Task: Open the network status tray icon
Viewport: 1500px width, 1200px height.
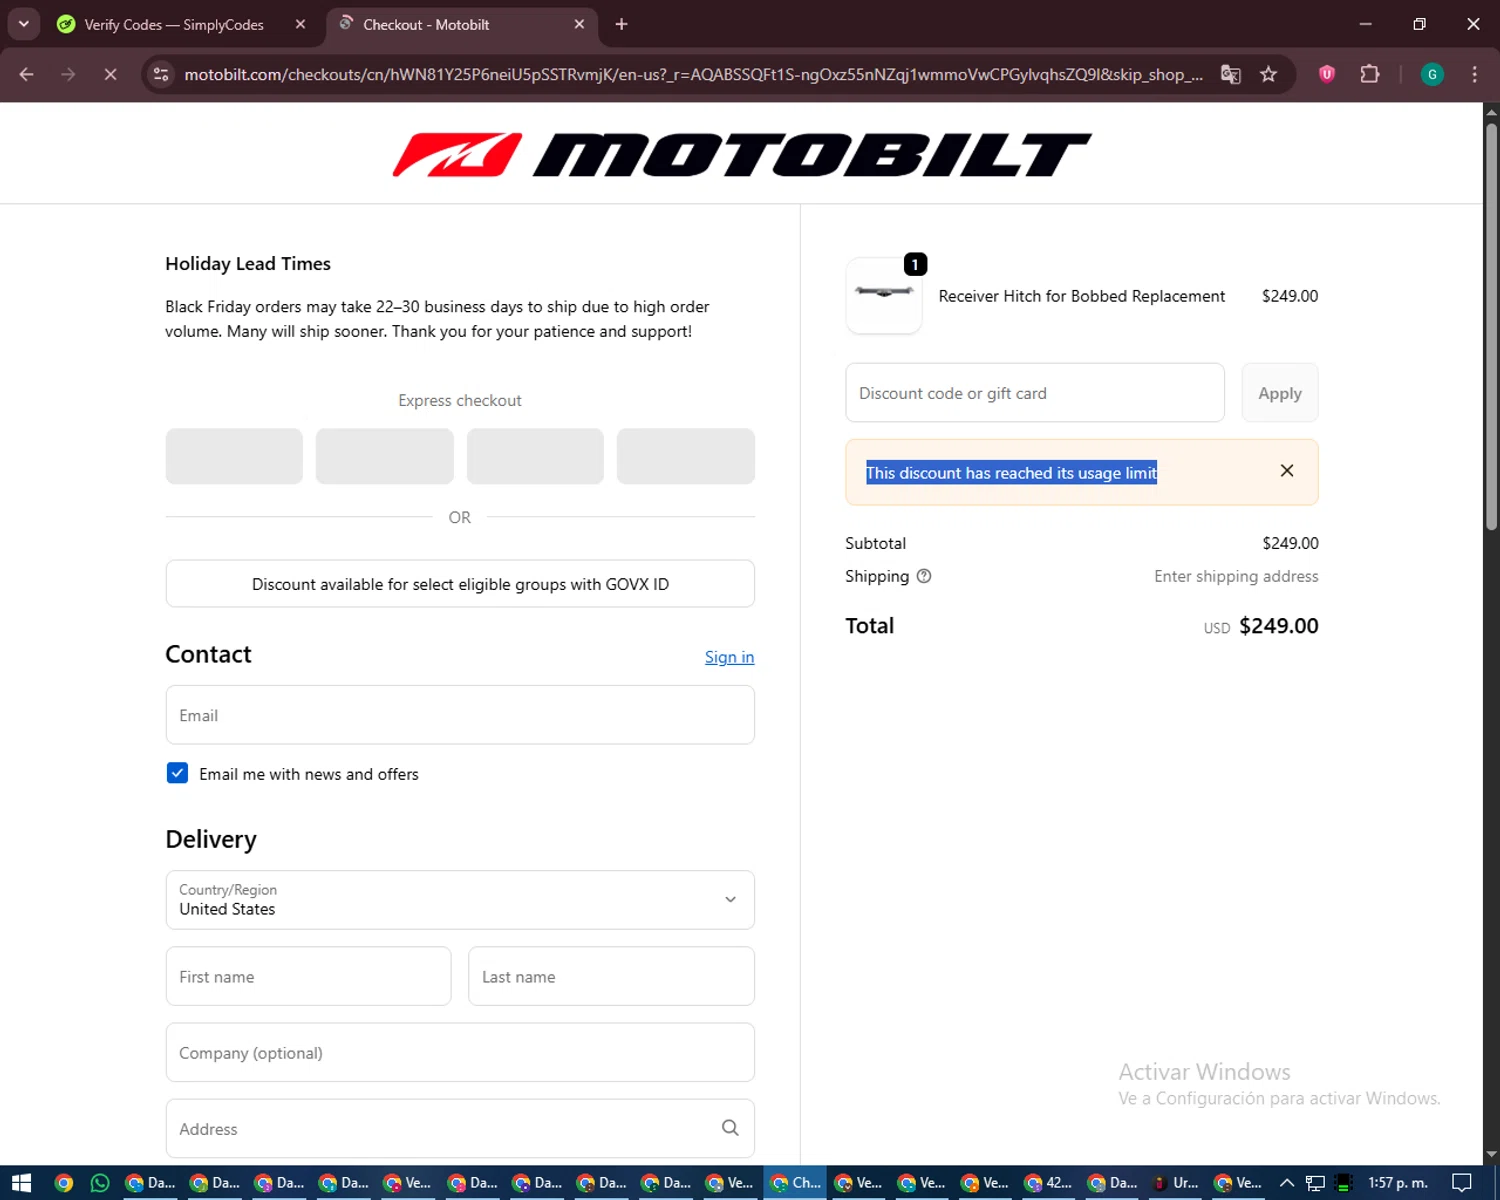Action: [1315, 1183]
